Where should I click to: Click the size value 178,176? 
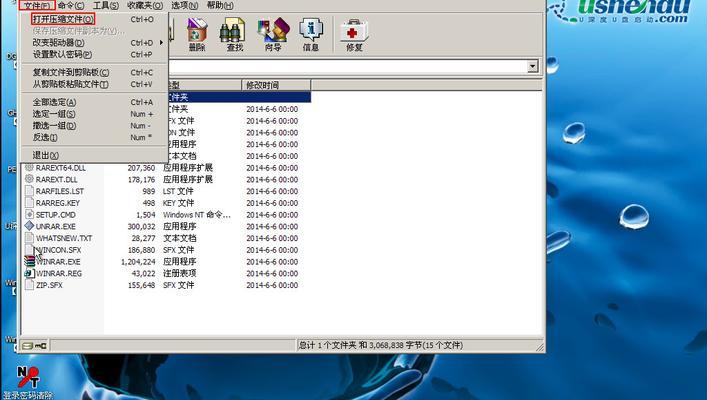[141, 179]
